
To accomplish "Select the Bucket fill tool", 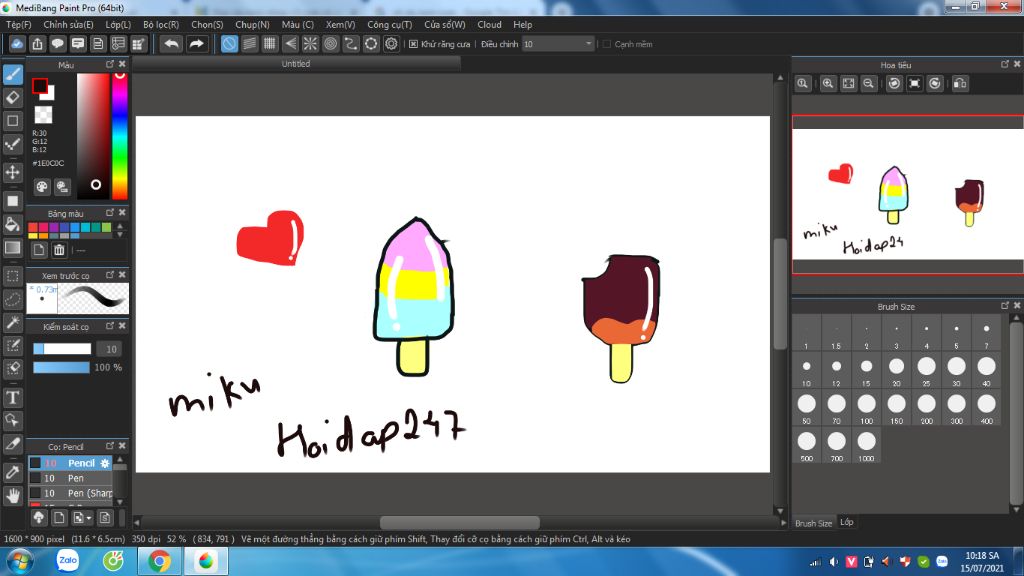I will [x=12, y=224].
